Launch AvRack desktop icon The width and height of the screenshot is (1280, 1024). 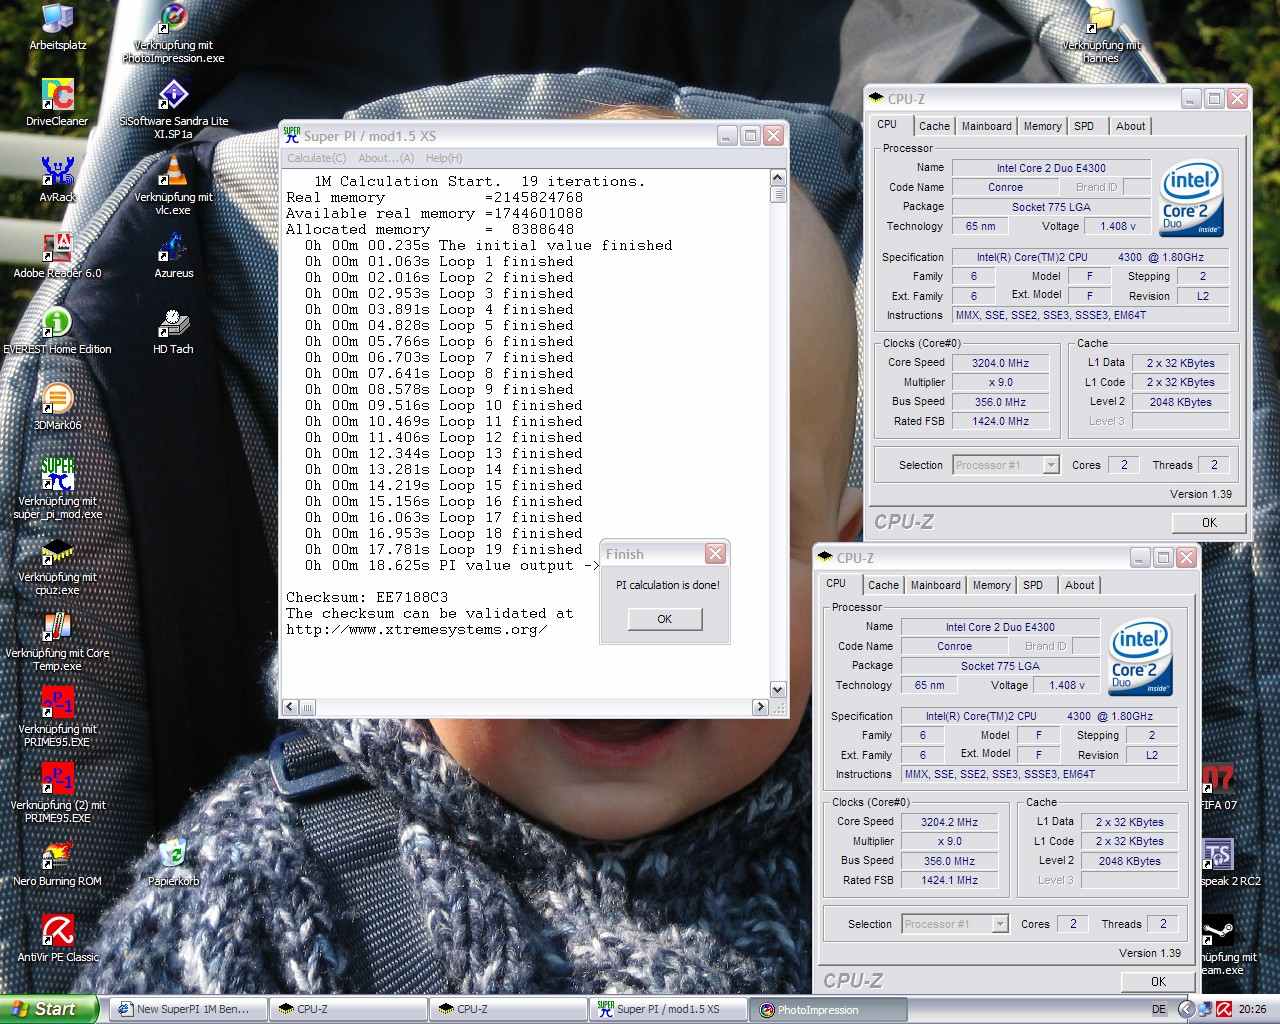[57, 179]
